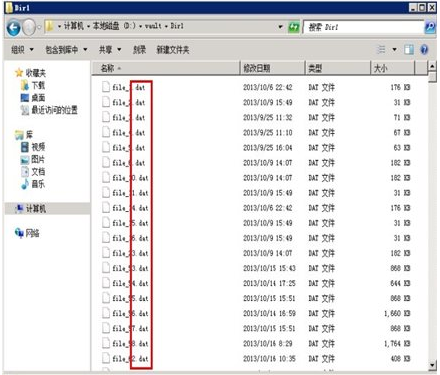
Task: Expand the arrow after 本地磁盘 (D:) in the breadcrumb
Action: (140, 26)
